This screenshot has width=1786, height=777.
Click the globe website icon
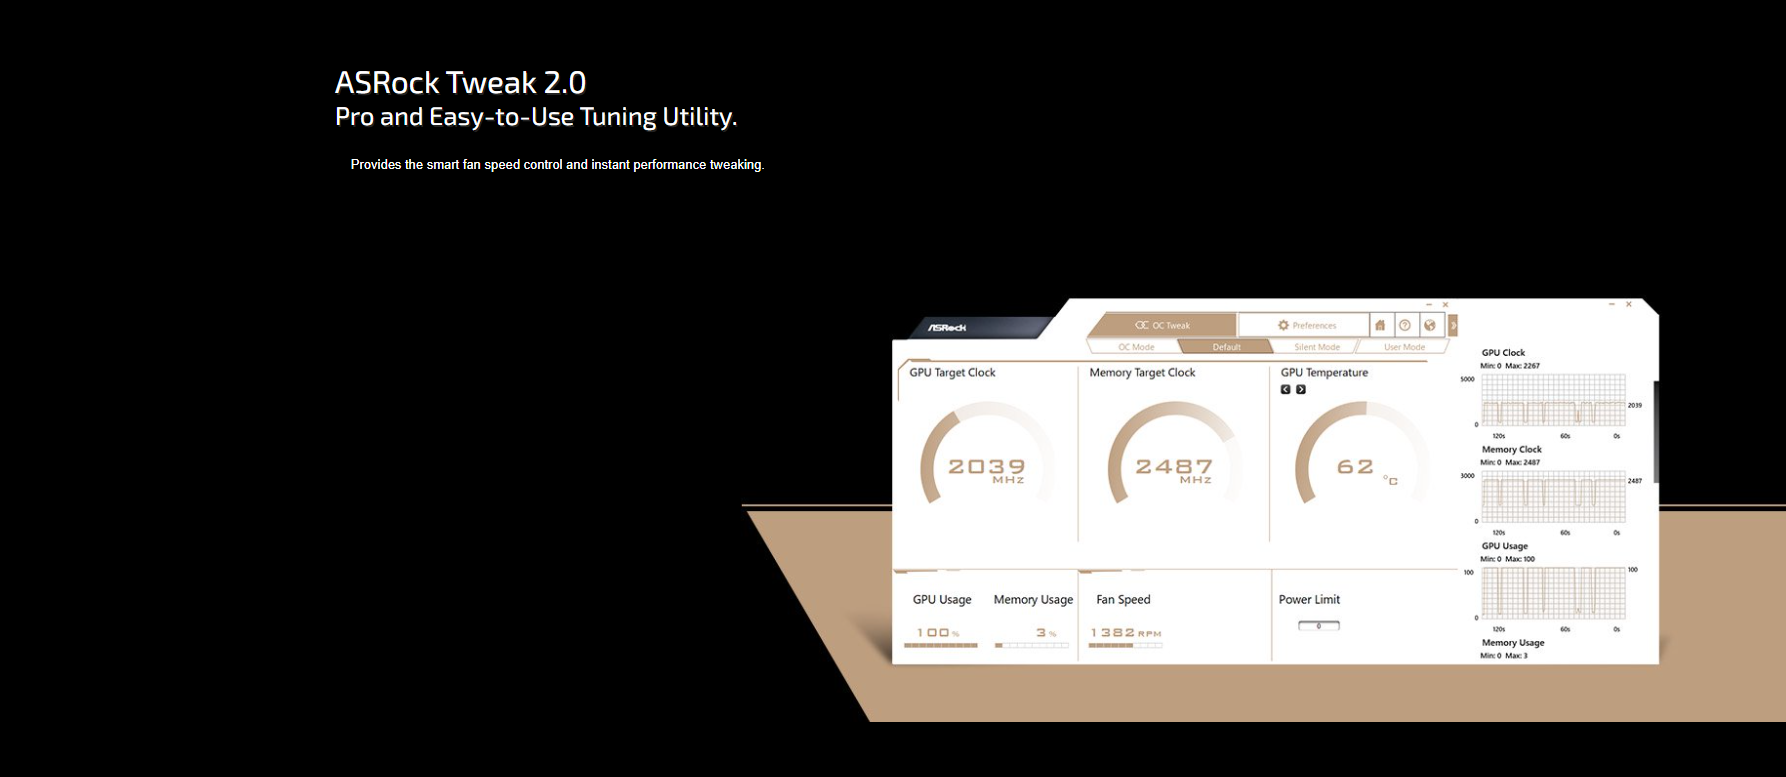coord(1430,325)
